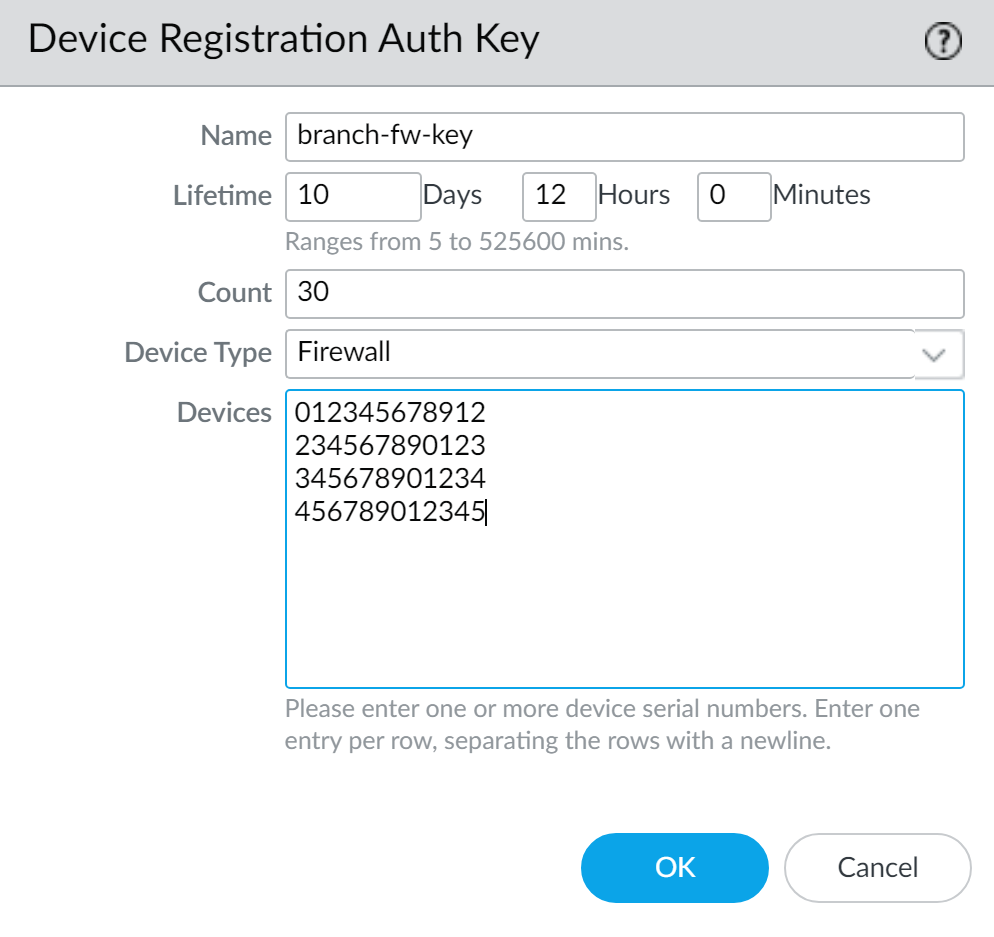This screenshot has height=937, width=994.
Task: Expand the Device Type chevron arrow
Action: 938,354
